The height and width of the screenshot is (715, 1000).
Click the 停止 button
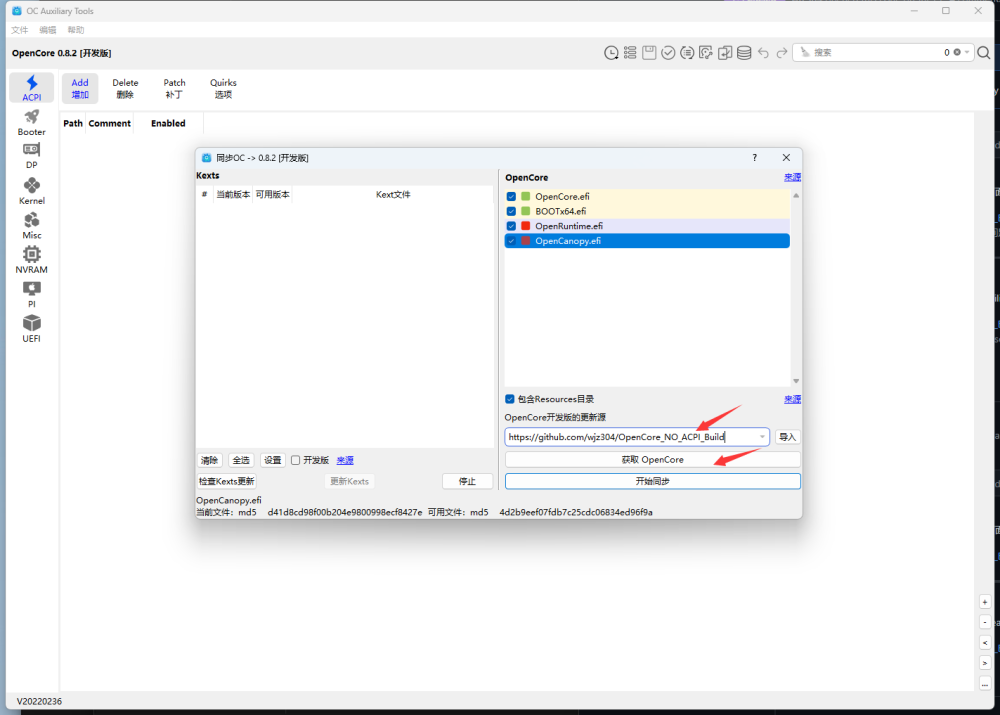point(467,481)
